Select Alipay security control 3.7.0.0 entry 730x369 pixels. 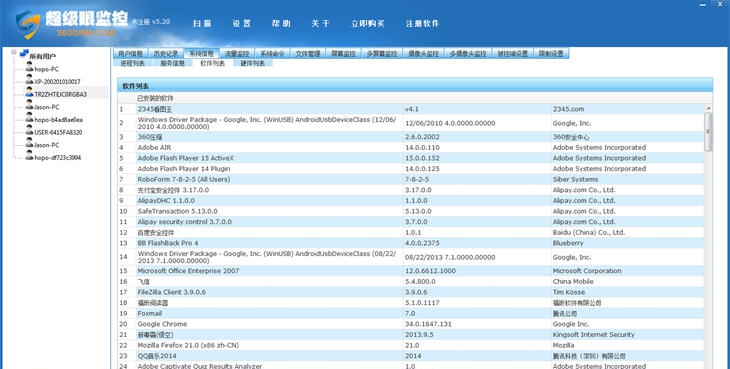click(x=411, y=222)
